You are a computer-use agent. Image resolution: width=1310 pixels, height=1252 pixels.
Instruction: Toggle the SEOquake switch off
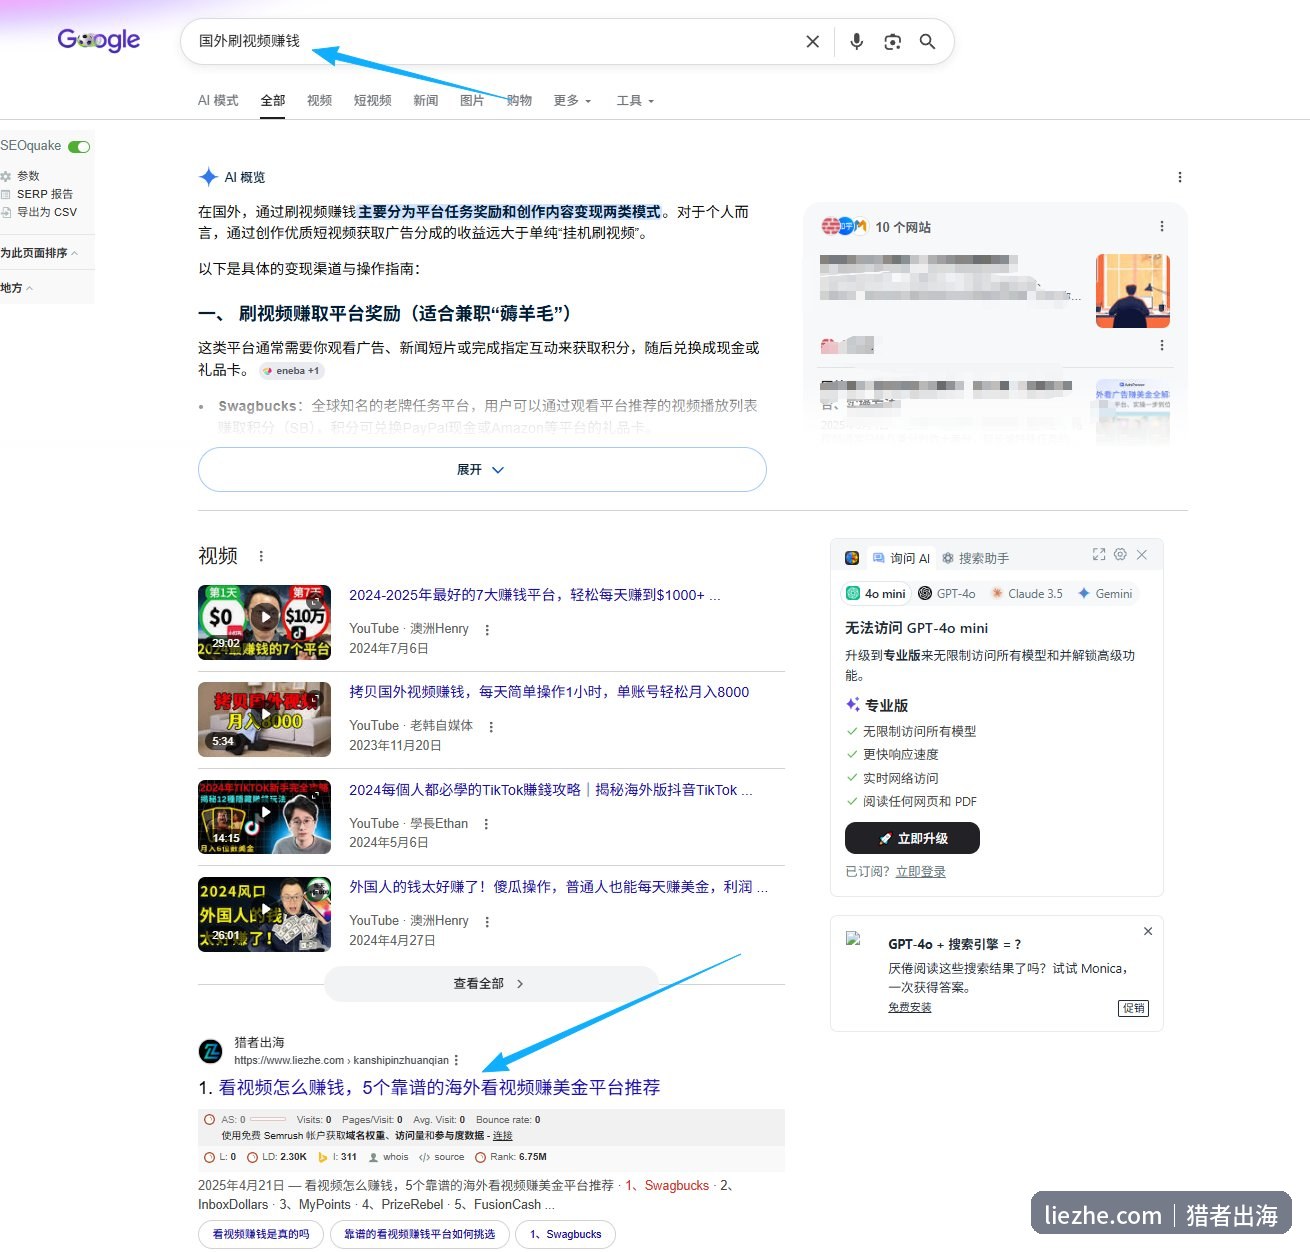[79, 147]
